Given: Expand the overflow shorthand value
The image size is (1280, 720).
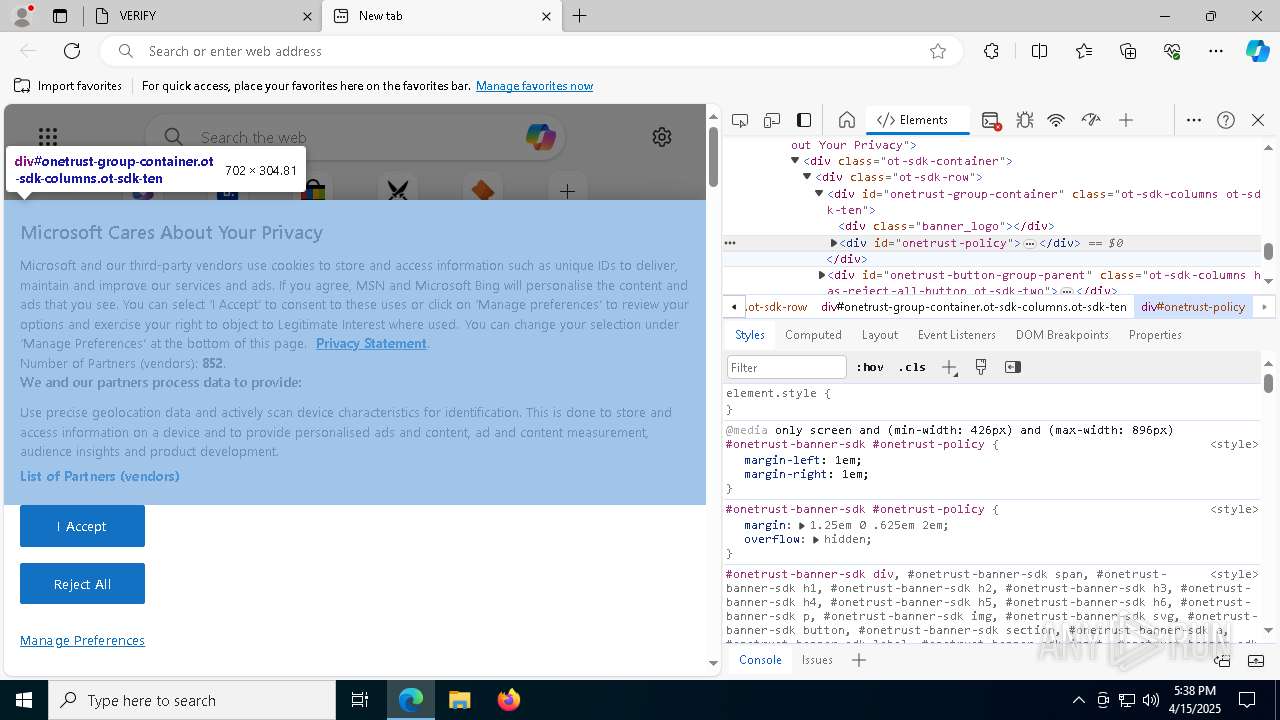Looking at the screenshot, I should 816,540.
